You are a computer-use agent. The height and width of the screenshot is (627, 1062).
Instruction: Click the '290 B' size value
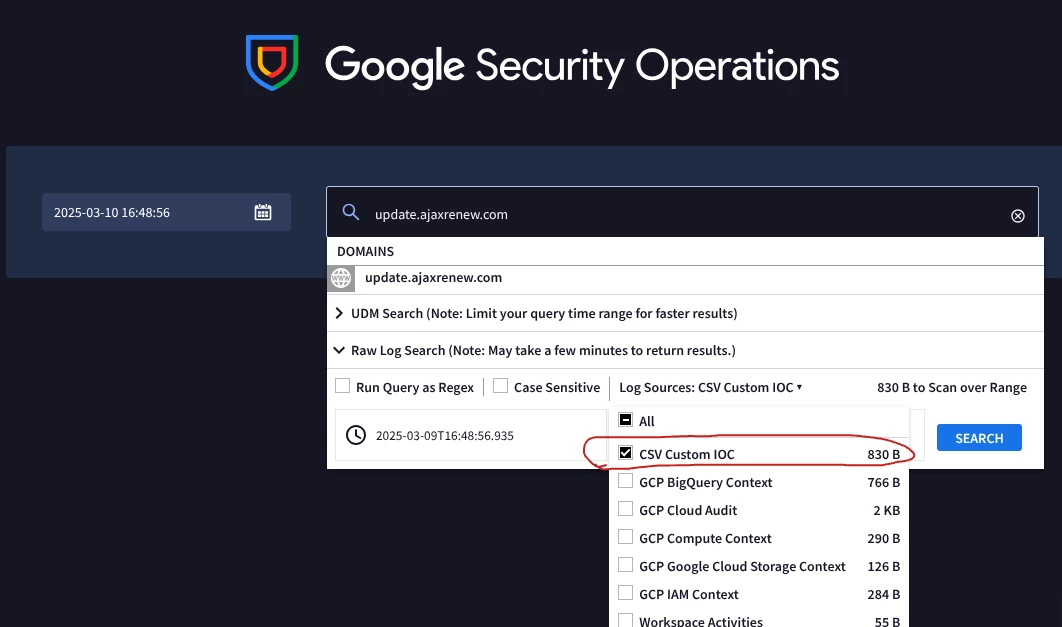point(883,538)
